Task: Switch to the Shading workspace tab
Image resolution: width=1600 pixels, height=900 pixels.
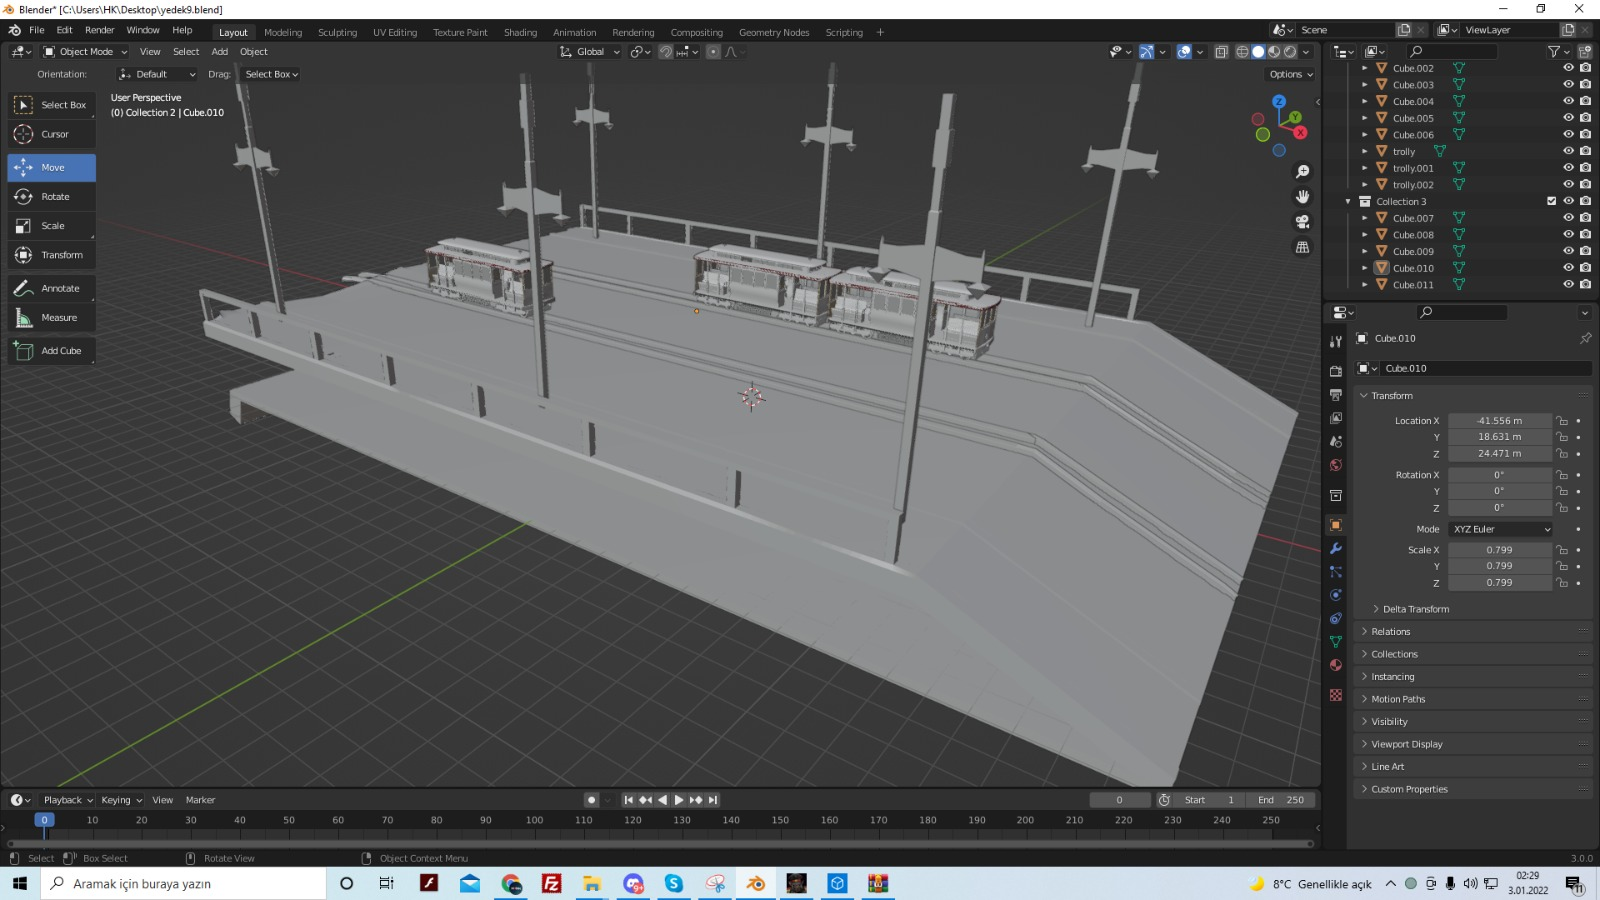Action: 520,32
